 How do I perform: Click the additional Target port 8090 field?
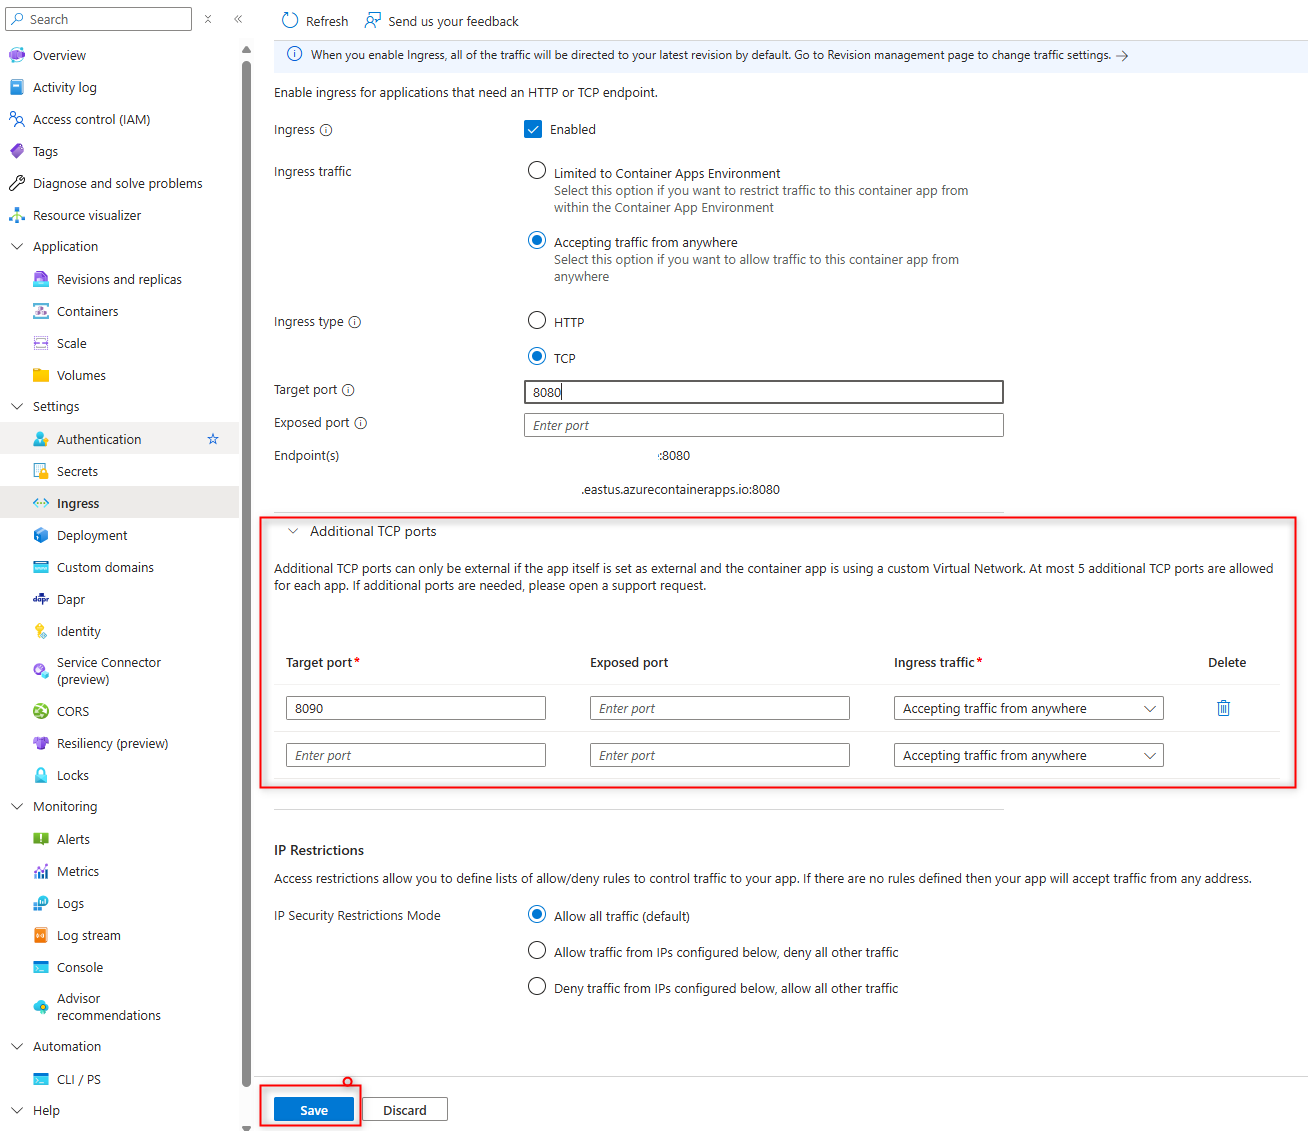click(416, 708)
